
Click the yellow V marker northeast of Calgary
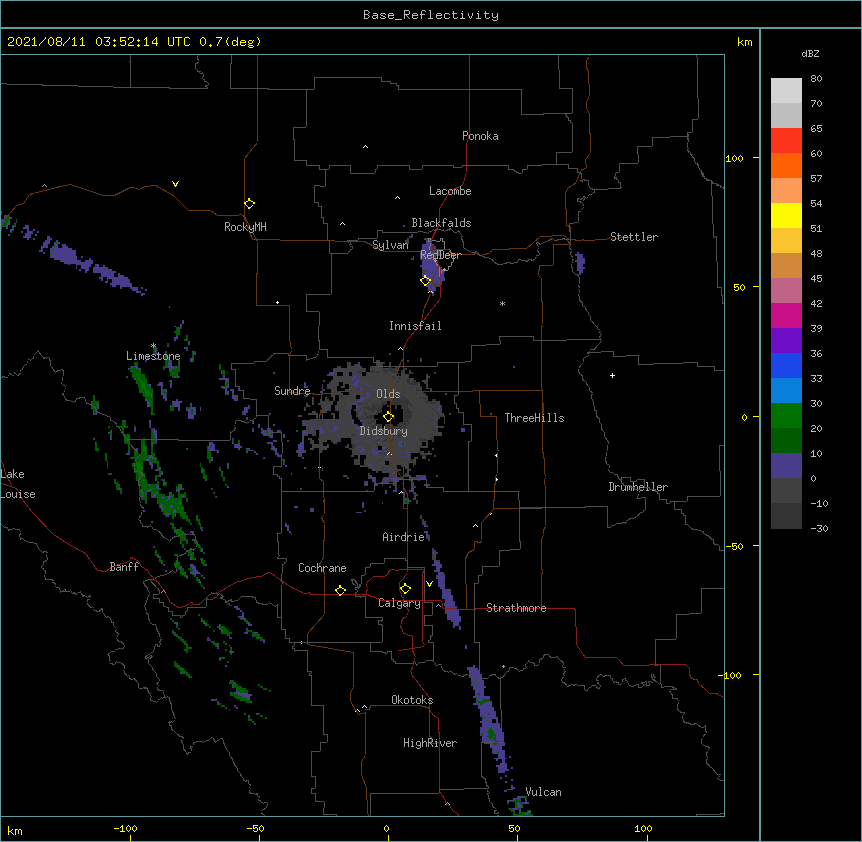429,583
